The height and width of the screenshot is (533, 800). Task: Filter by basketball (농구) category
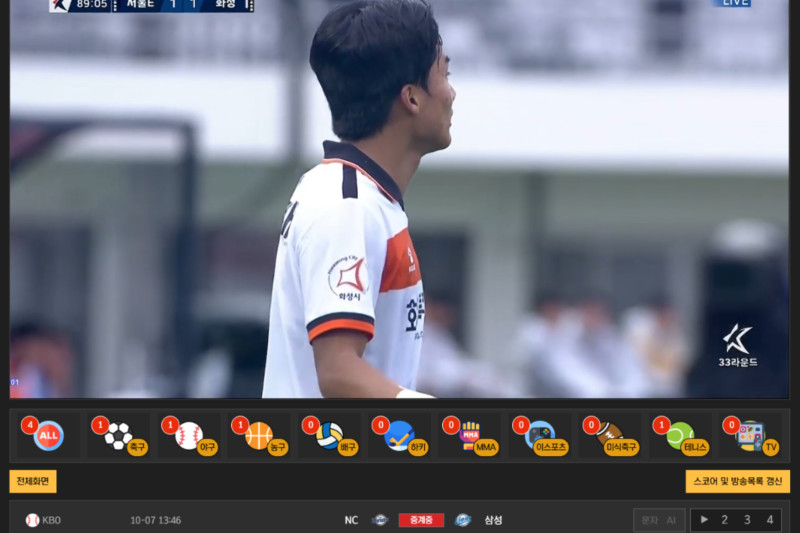pos(260,435)
